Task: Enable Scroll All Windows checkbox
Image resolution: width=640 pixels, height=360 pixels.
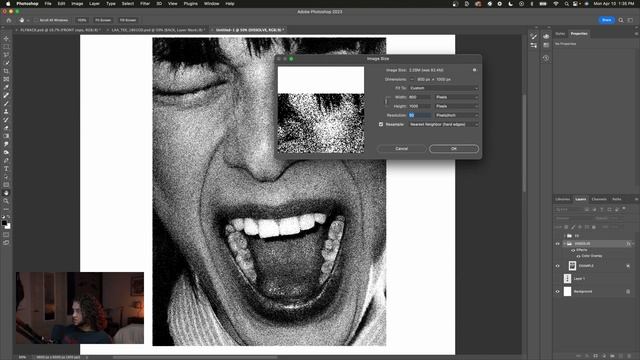Action: [36, 20]
